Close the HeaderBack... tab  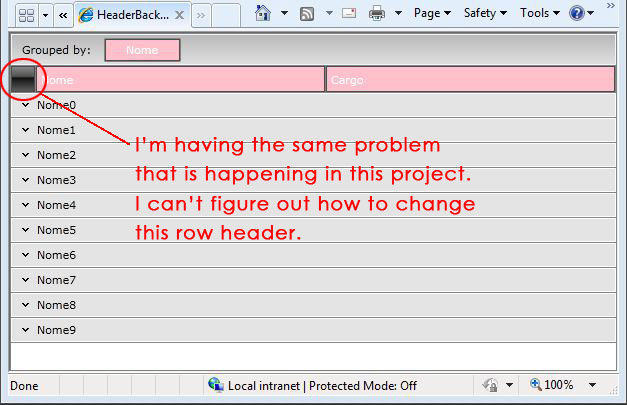[x=180, y=15]
